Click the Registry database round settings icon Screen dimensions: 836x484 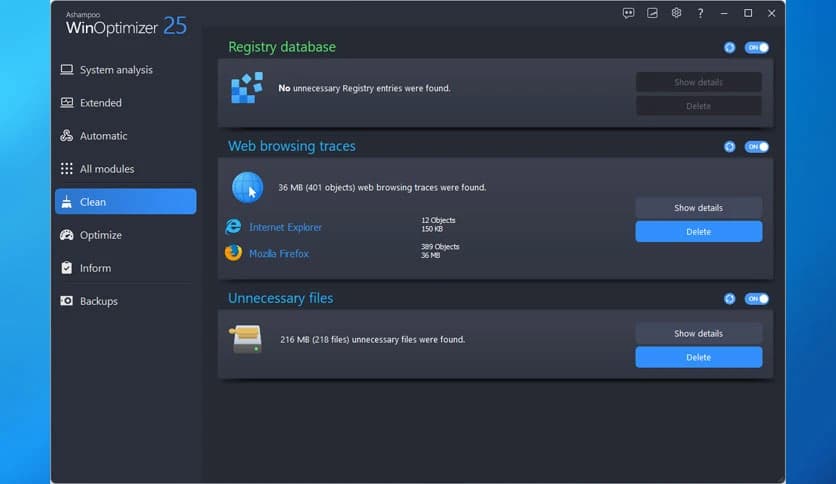pos(730,47)
